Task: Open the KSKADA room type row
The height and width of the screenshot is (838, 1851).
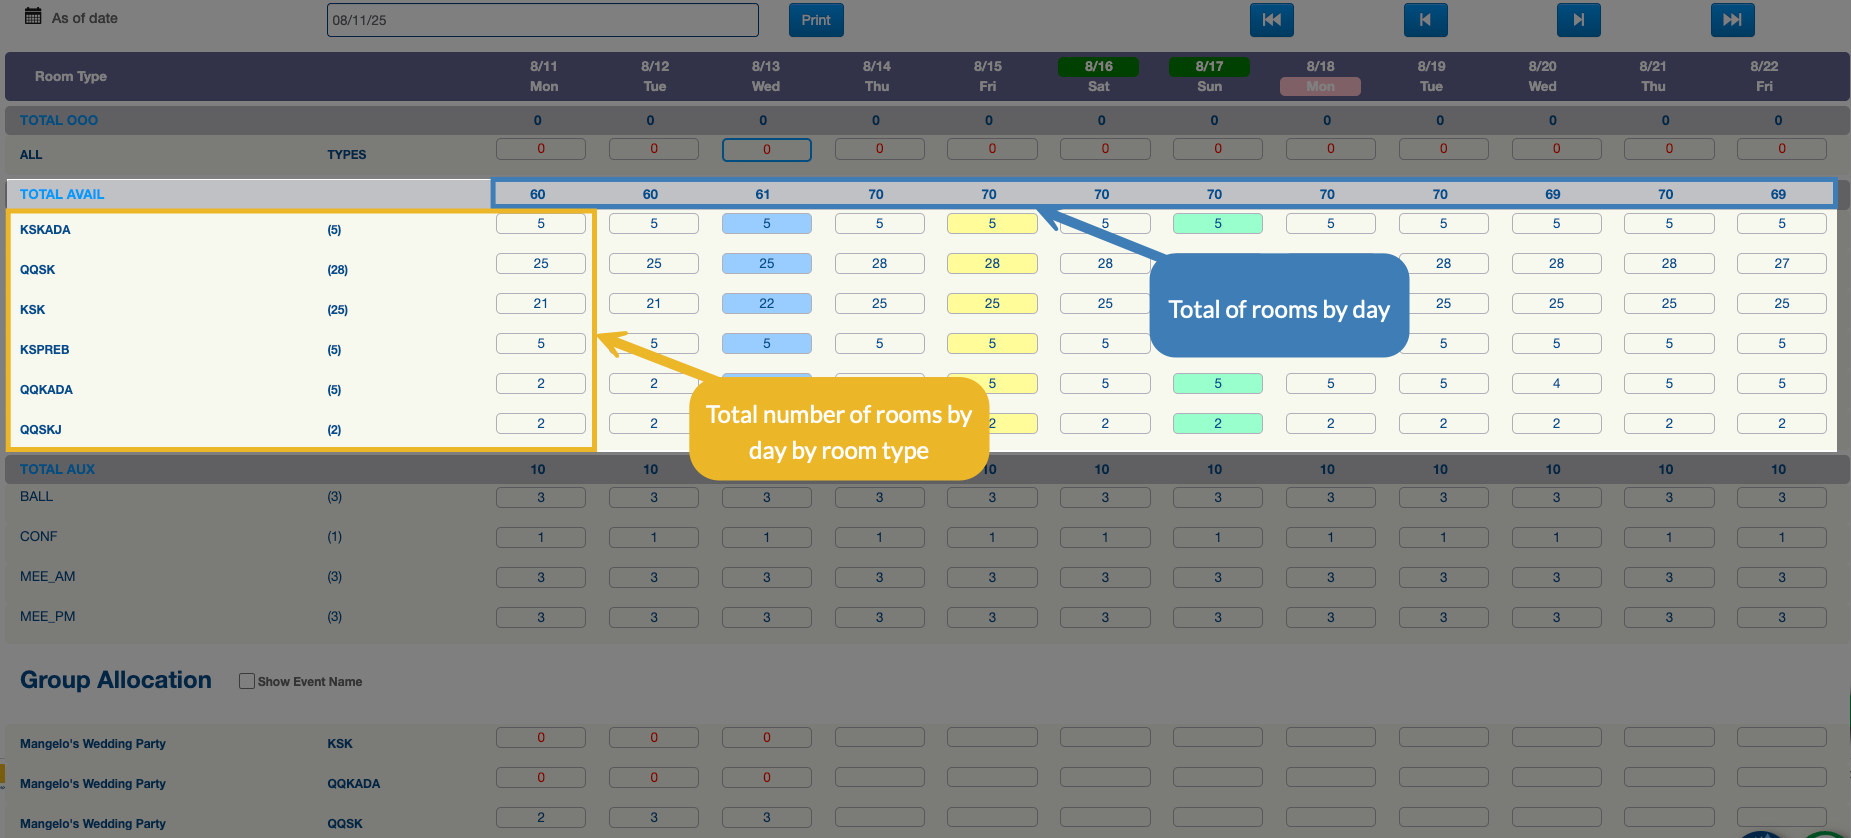Action: coord(45,230)
